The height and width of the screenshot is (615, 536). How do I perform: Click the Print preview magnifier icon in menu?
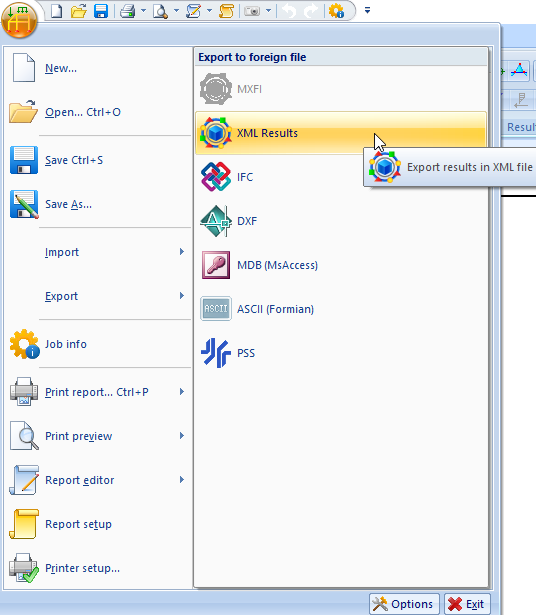pyautogui.click(x=24, y=435)
